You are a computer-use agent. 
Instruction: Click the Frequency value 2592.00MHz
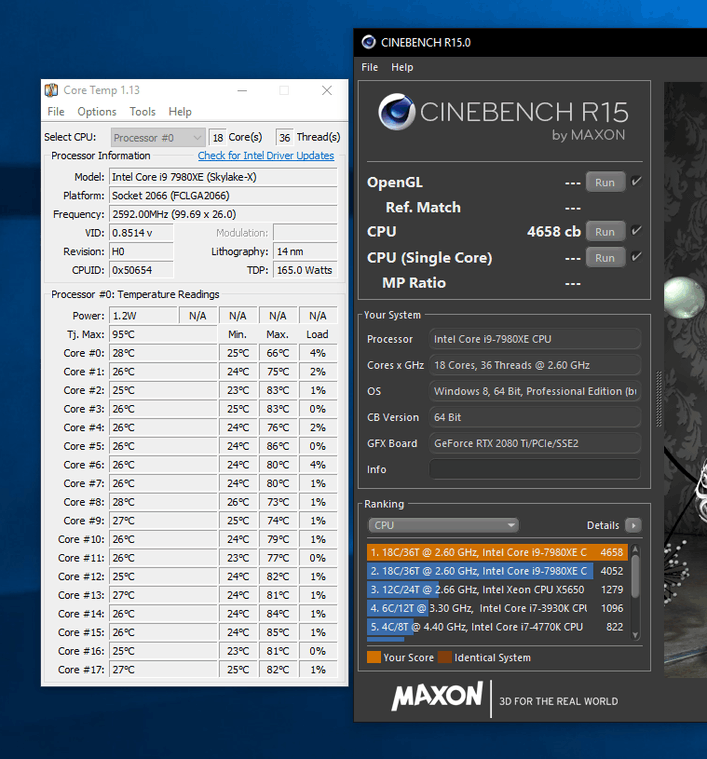[223, 214]
